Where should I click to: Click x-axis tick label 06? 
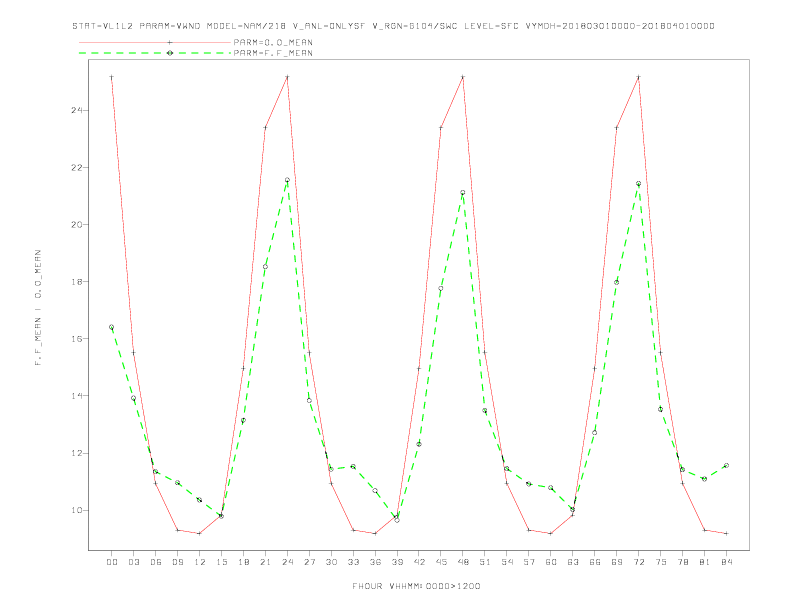(156, 562)
